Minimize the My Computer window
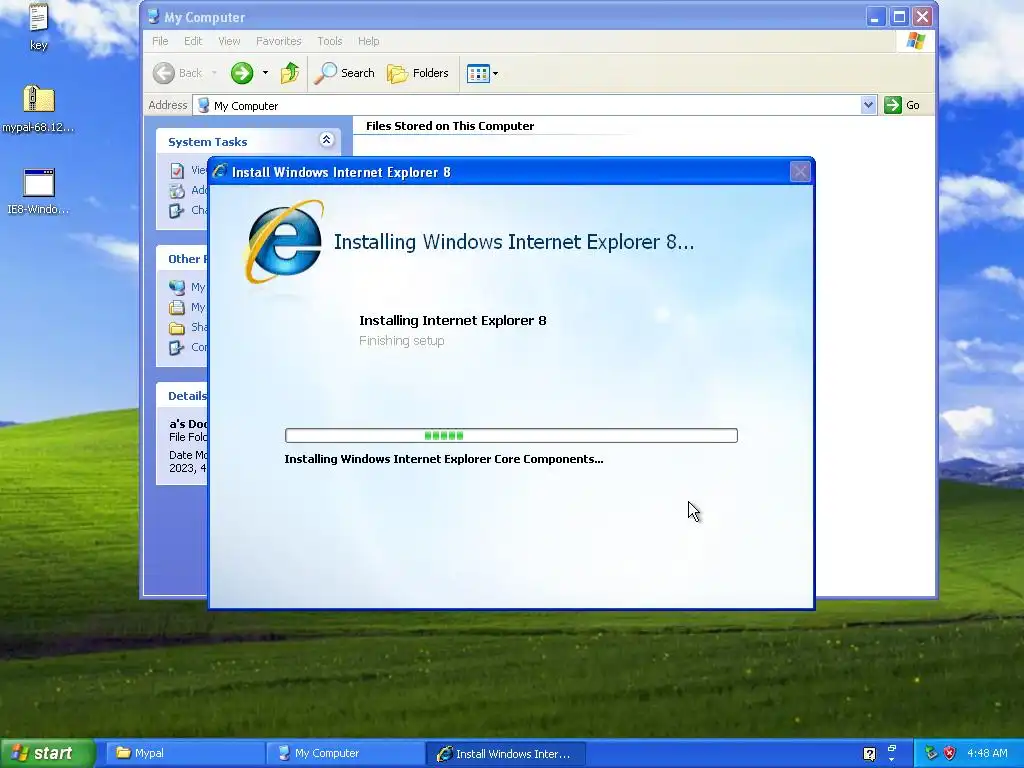The height and width of the screenshot is (768, 1024). point(876,17)
